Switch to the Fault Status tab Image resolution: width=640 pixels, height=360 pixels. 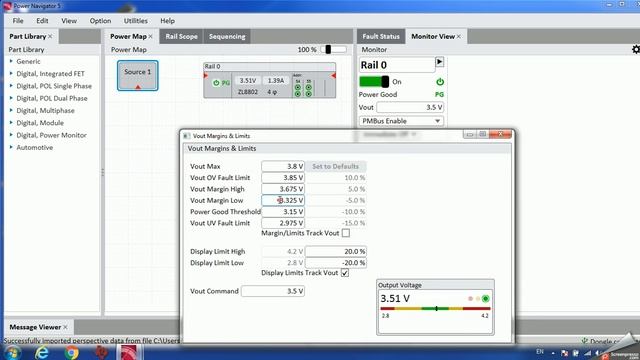[x=381, y=36]
